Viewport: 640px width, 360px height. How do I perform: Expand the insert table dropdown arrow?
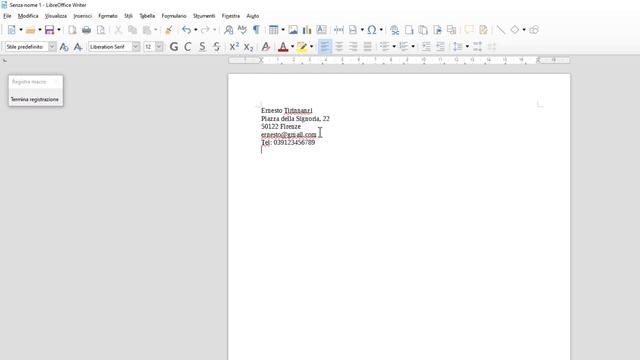283,30
